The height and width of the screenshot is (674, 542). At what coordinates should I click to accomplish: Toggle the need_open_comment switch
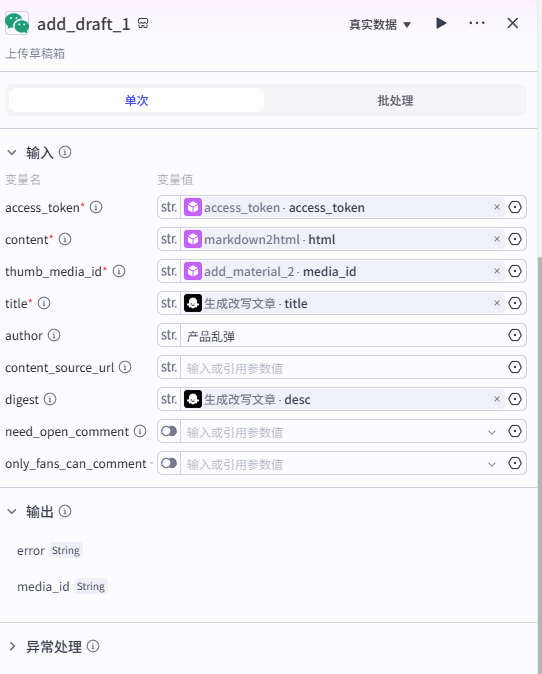point(169,431)
